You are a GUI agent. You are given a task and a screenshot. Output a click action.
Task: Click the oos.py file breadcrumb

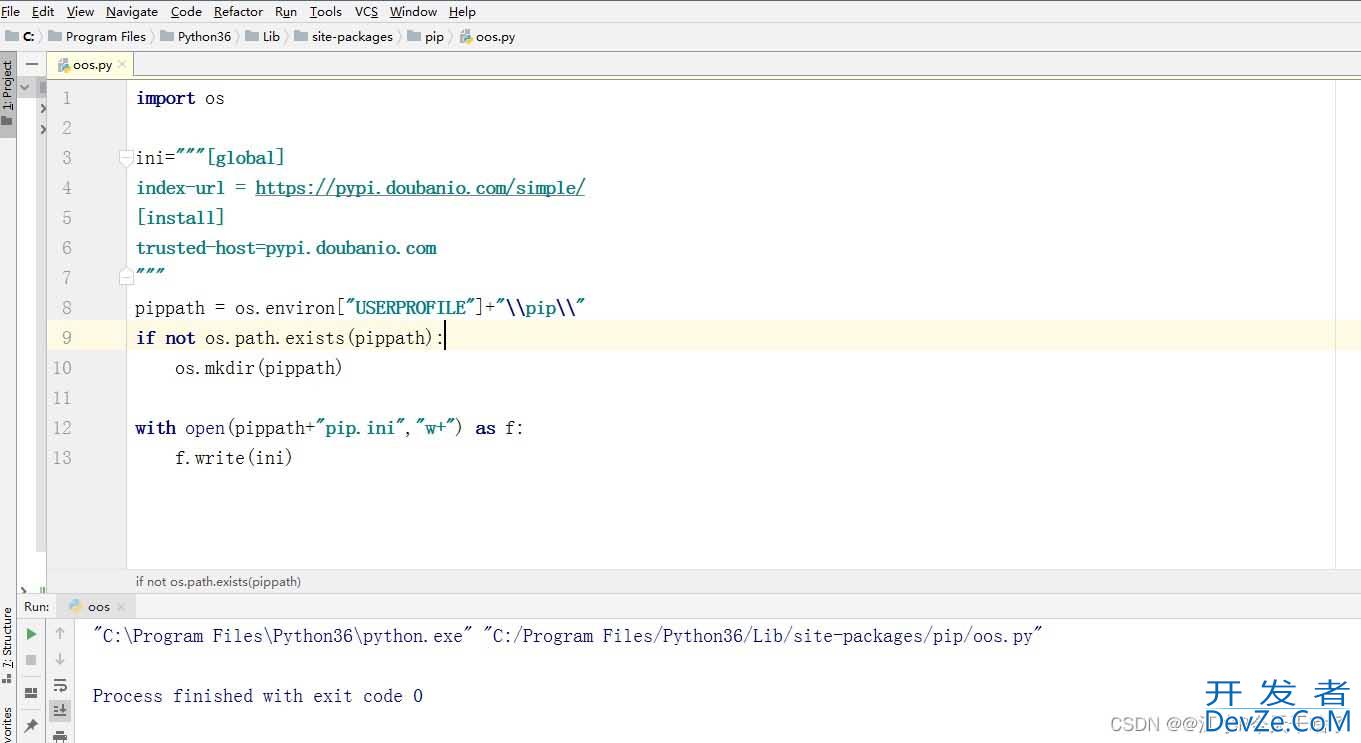(488, 37)
